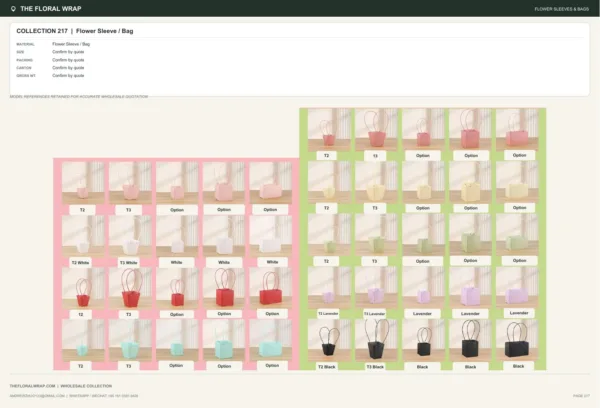600x408 pixels.
Task: Click the T2 Lavender label
Action: pos(328,313)
